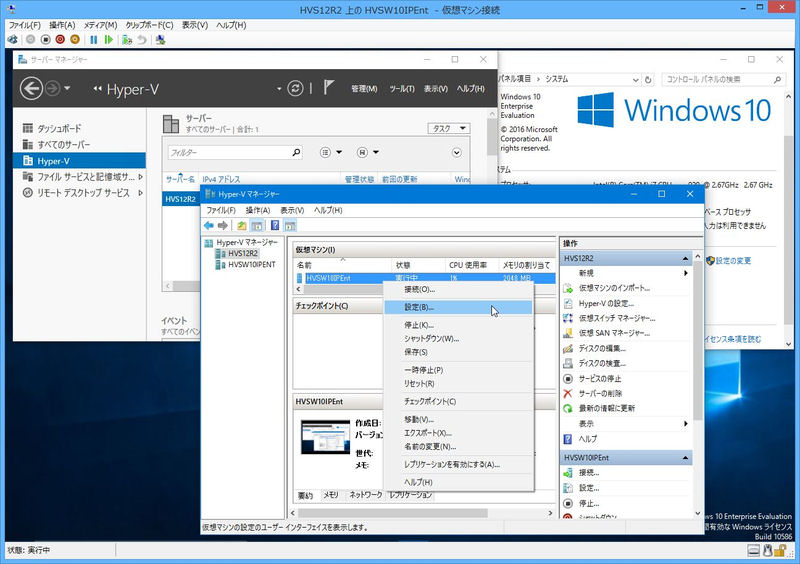The image size is (800, 564).
Task: Click blue help question mark toolbar icon
Action: [x=275, y=225]
